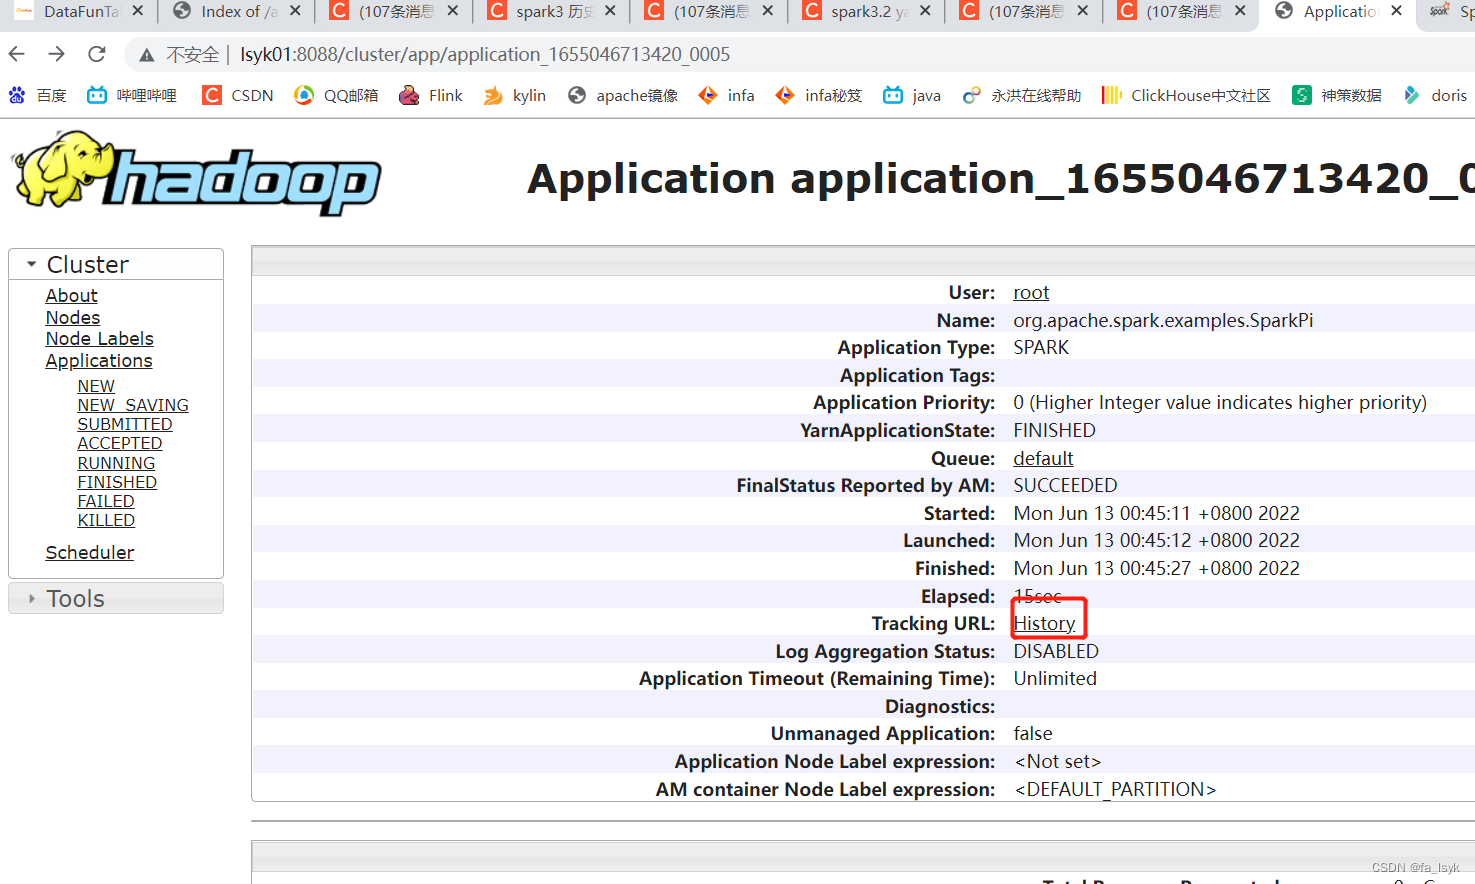Open the 哔哩哔哩 bookmark

click(132, 95)
